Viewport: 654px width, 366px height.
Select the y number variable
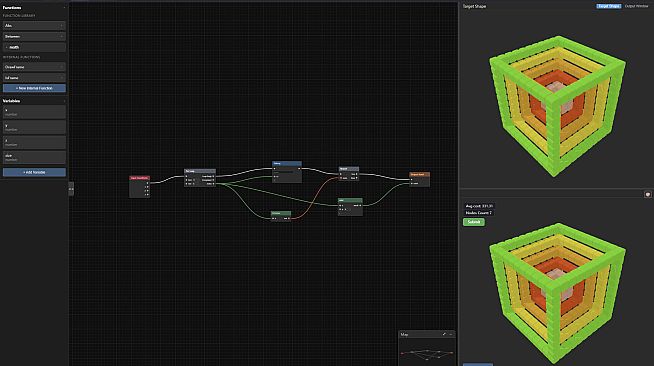[x=34, y=127]
